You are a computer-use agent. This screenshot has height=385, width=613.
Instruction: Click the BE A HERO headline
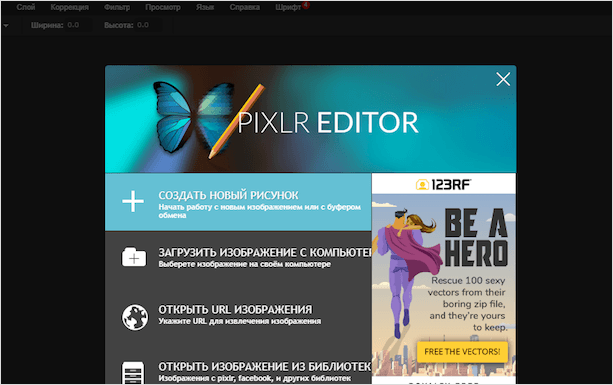[x=476, y=237]
